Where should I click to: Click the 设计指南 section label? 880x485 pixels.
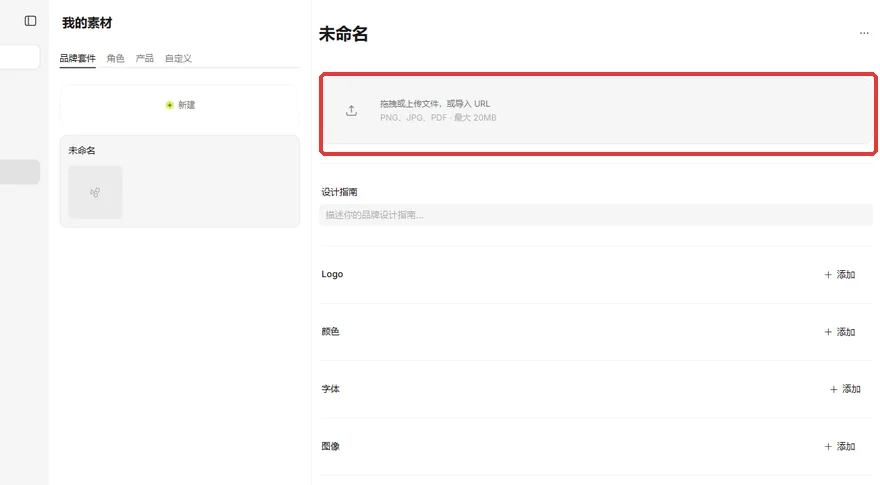340,192
